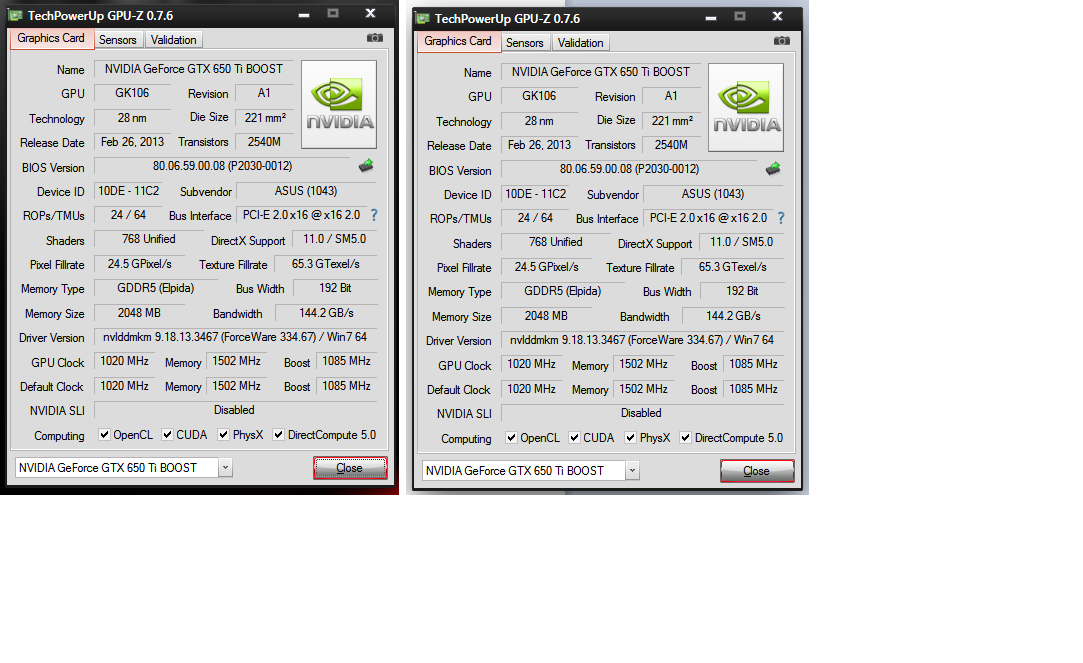The height and width of the screenshot is (663, 1083).
Task: Click 24 / 64 ROPs/TMUs value in right window
Action: click(x=535, y=218)
